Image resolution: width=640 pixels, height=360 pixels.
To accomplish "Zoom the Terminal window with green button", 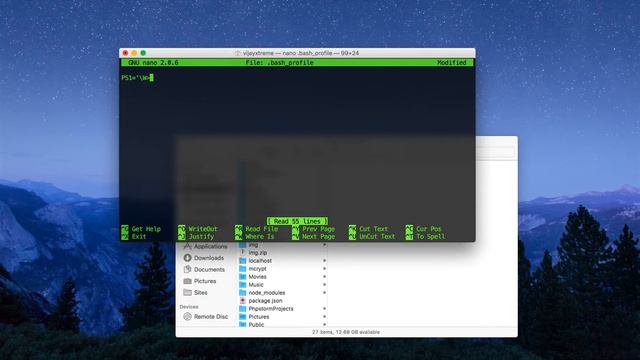I will 143,53.
